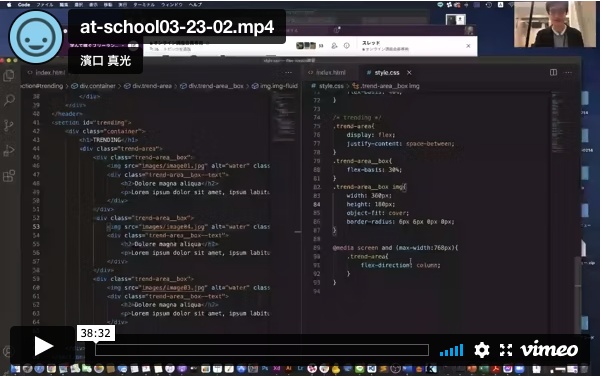This screenshot has width=602, height=377.
Task: Open the Extensions icon in activity bar
Action: point(9,176)
